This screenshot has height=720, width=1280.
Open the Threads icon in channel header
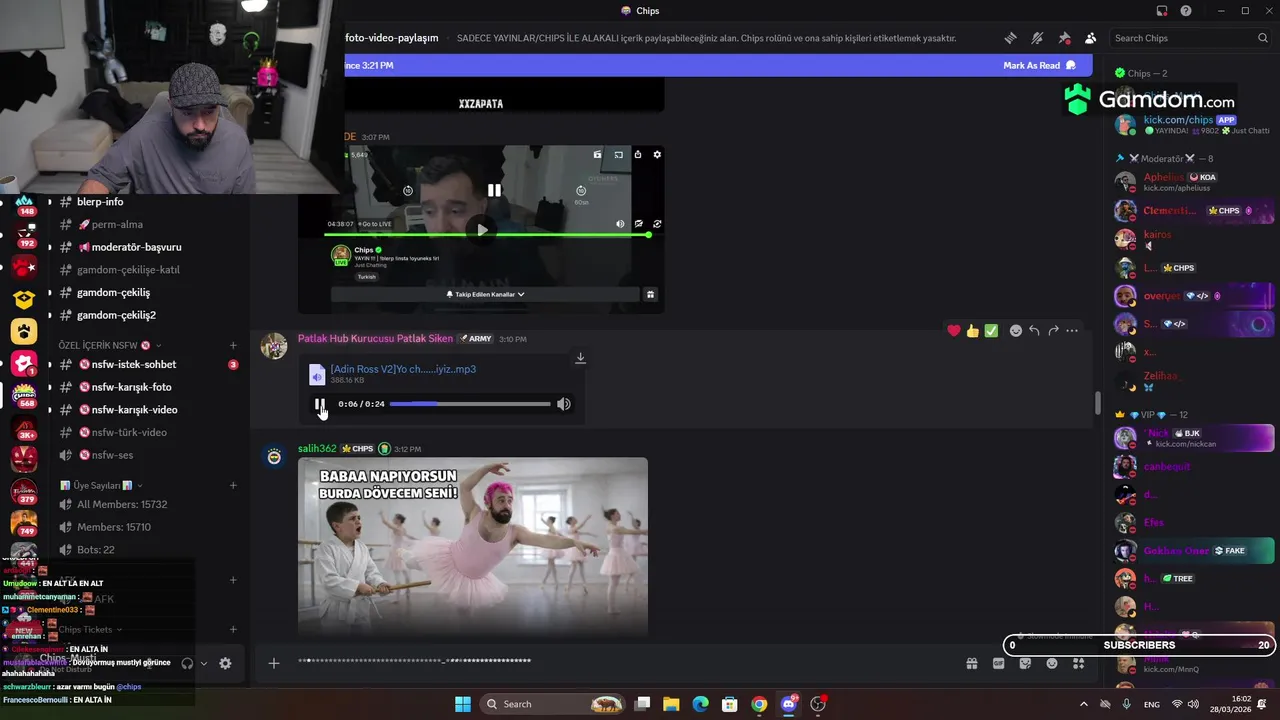tap(1011, 38)
